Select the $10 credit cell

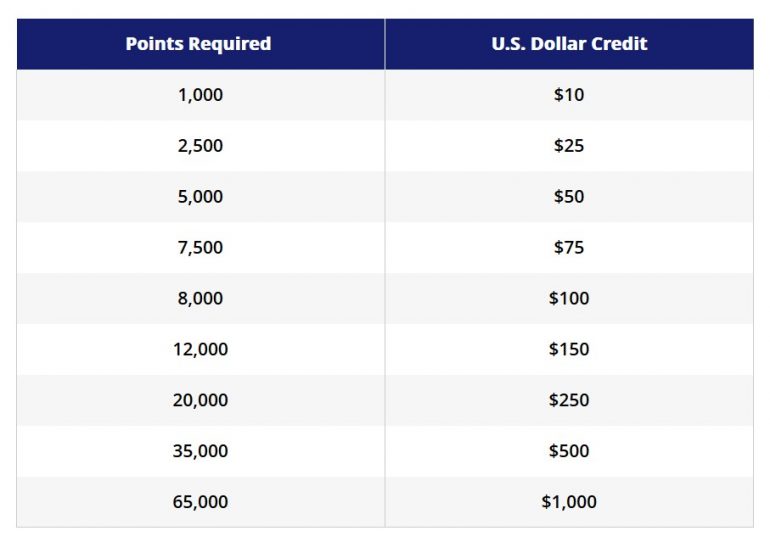569,95
